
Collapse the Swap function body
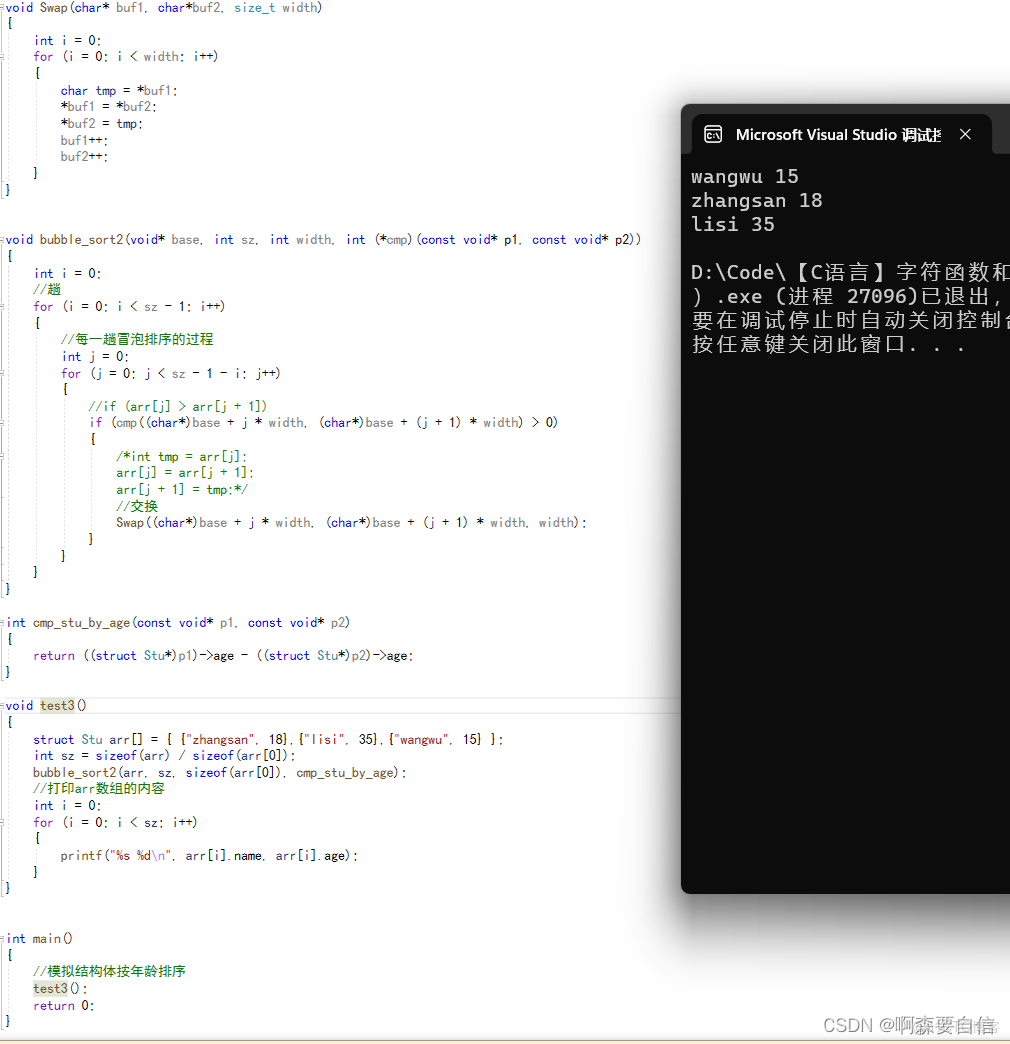(x=7, y=7)
